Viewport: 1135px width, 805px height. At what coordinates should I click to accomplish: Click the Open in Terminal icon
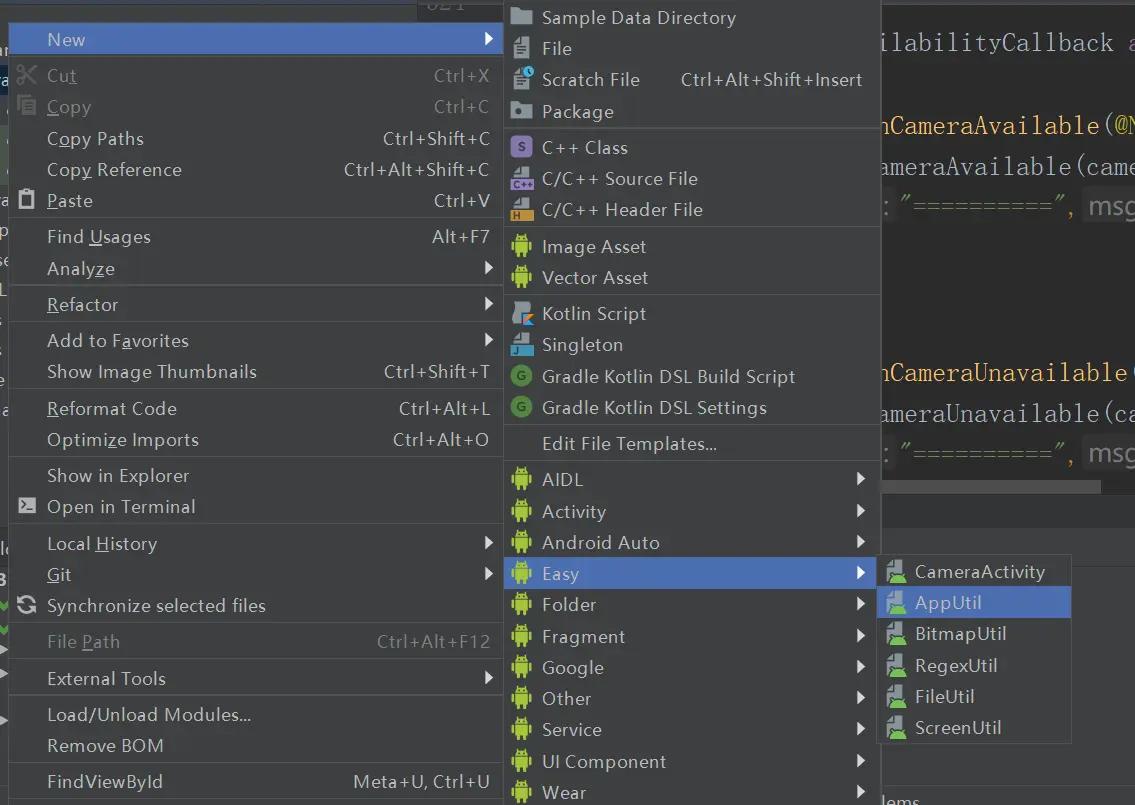pos(27,505)
